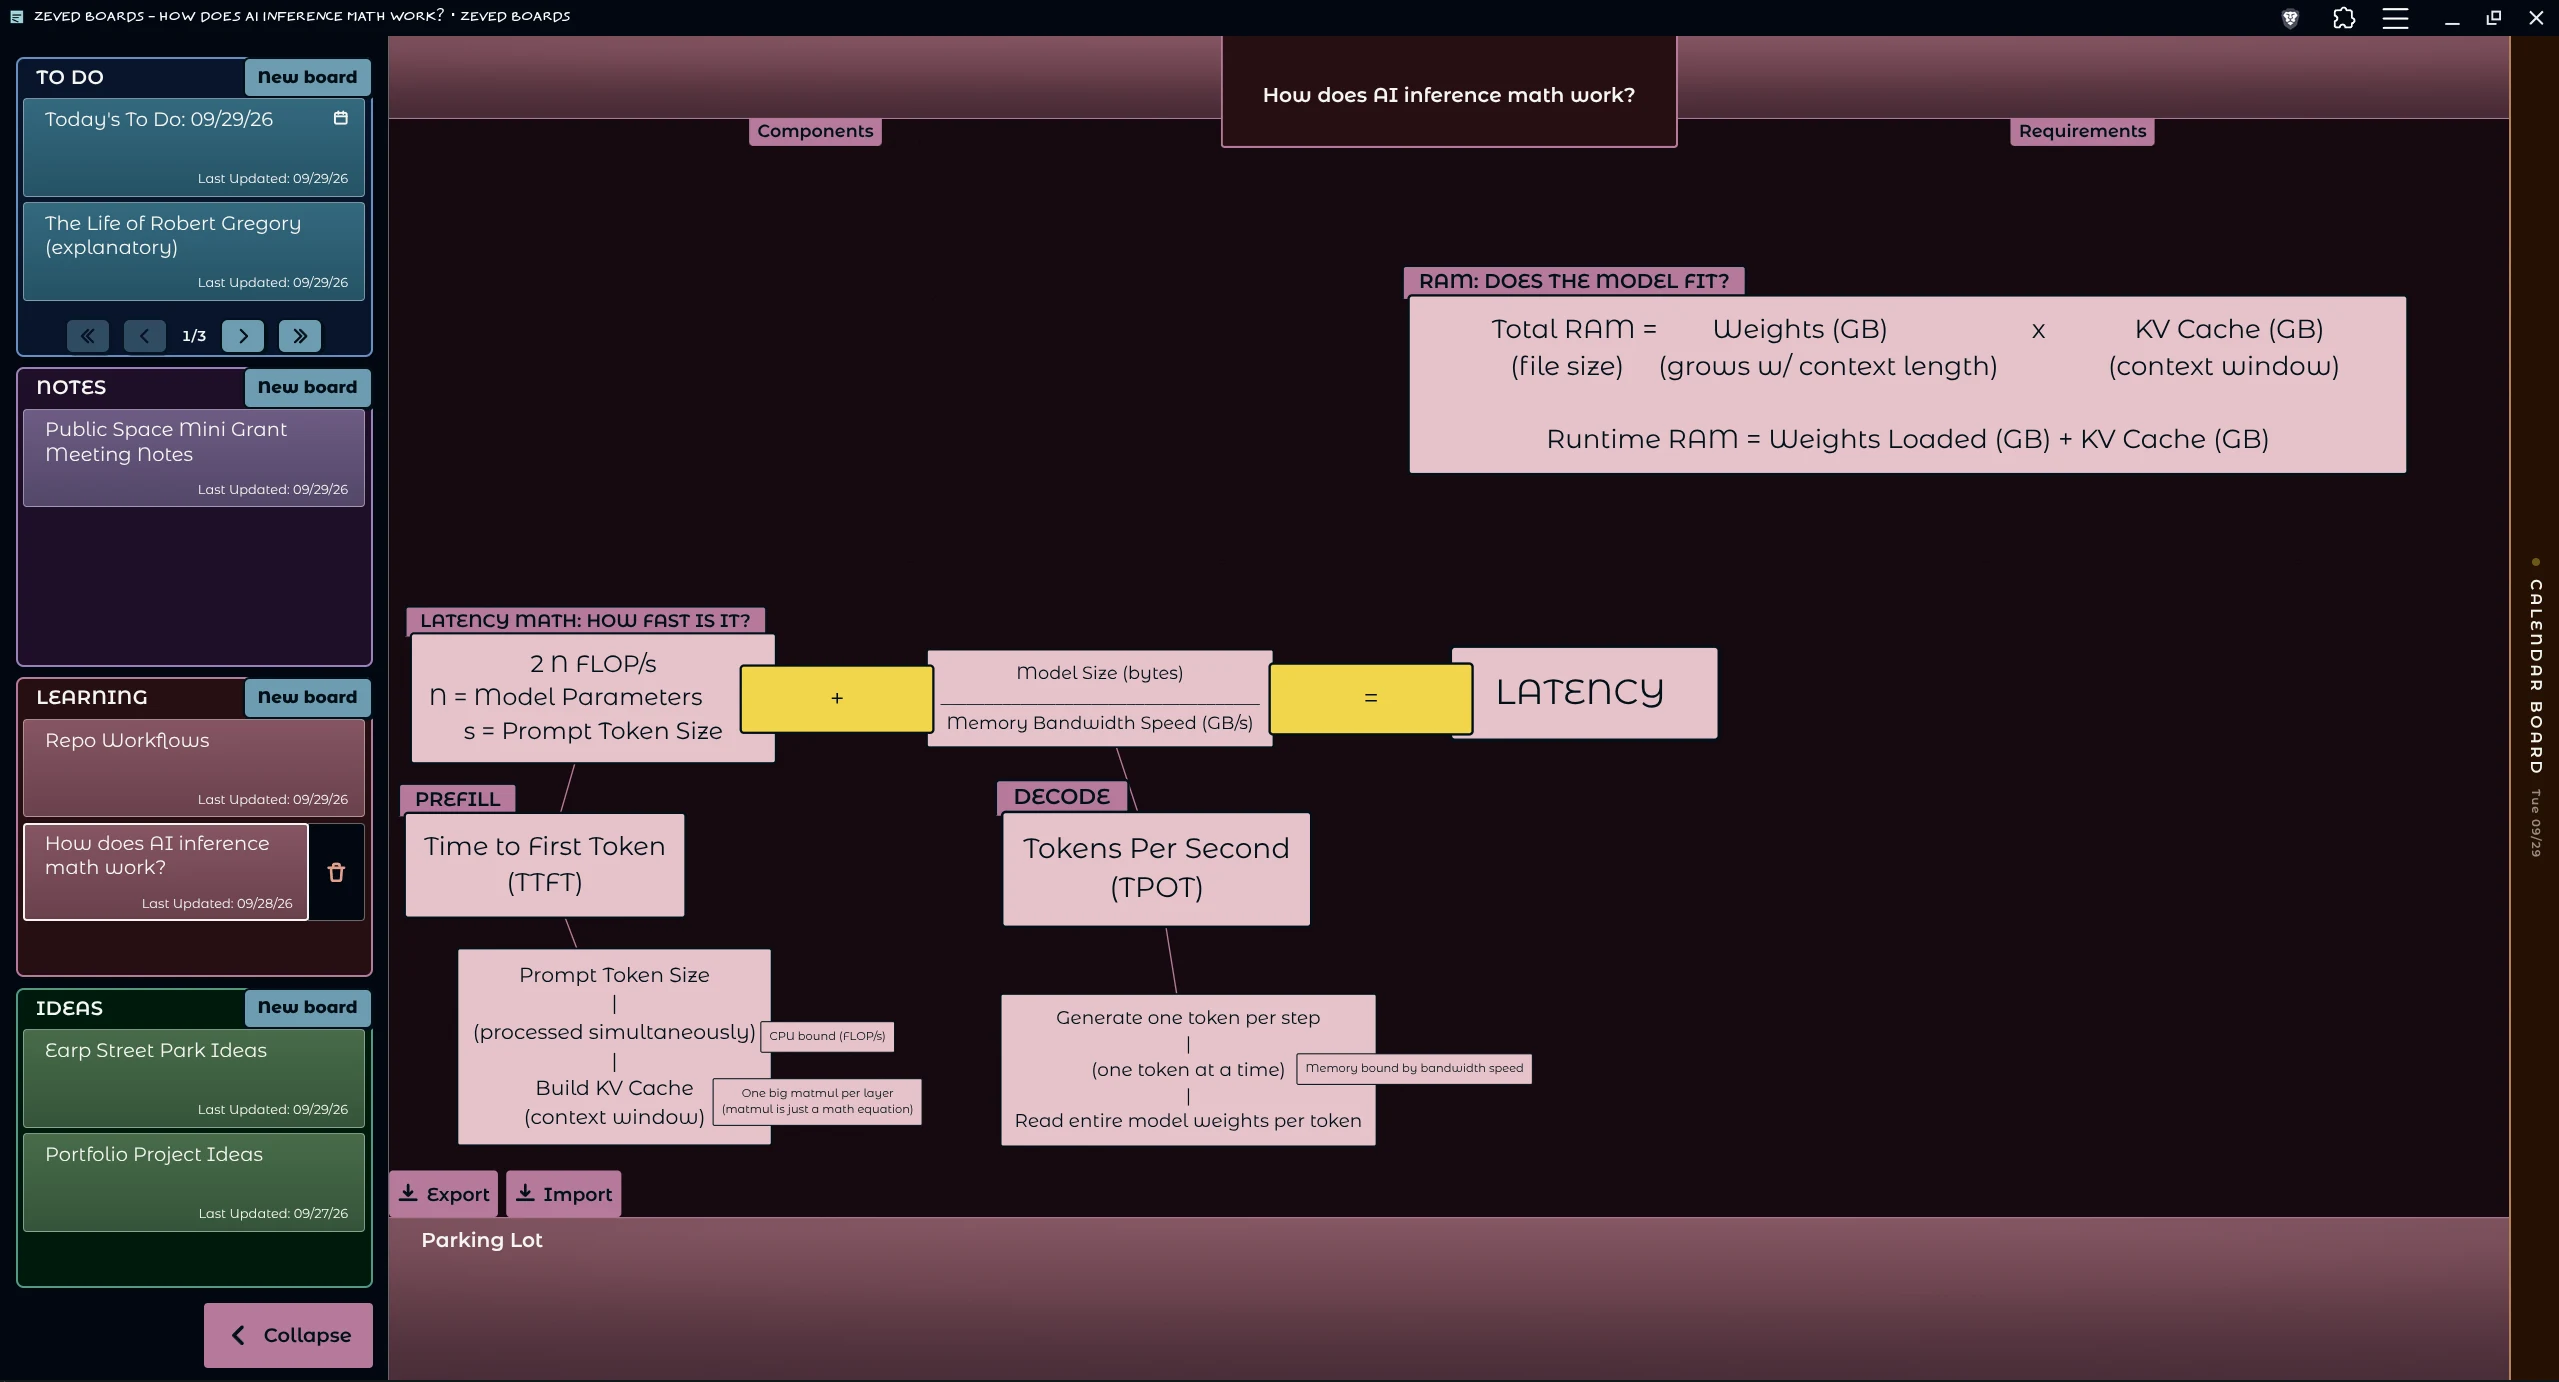Create a New board in To Do
Image resolution: width=2559 pixels, height=1382 pixels.
(x=307, y=77)
